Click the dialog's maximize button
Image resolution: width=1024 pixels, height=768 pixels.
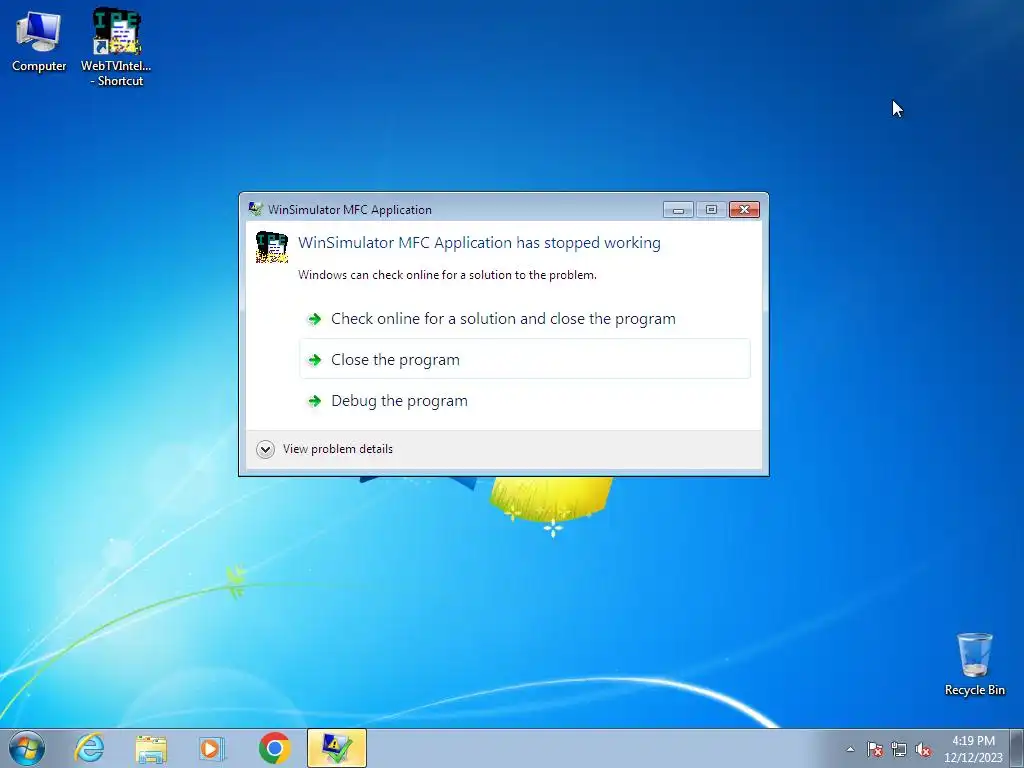click(711, 209)
